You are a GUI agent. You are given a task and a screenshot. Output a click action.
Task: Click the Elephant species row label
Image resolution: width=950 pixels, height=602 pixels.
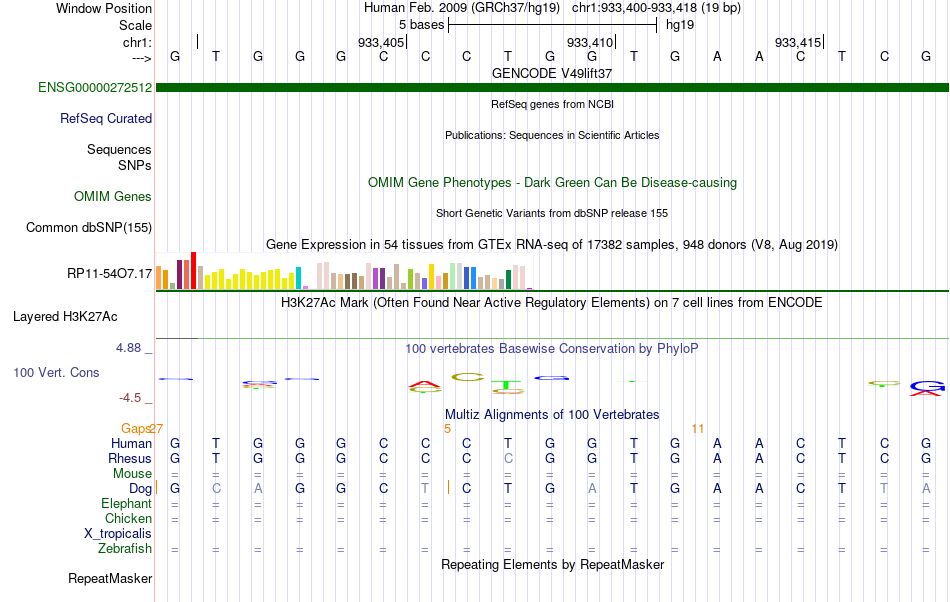pos(127,503)
